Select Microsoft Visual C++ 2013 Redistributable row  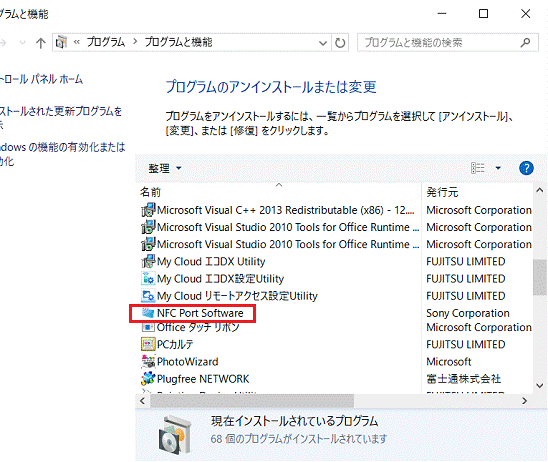pyautogui.click(x=286, y=210)
